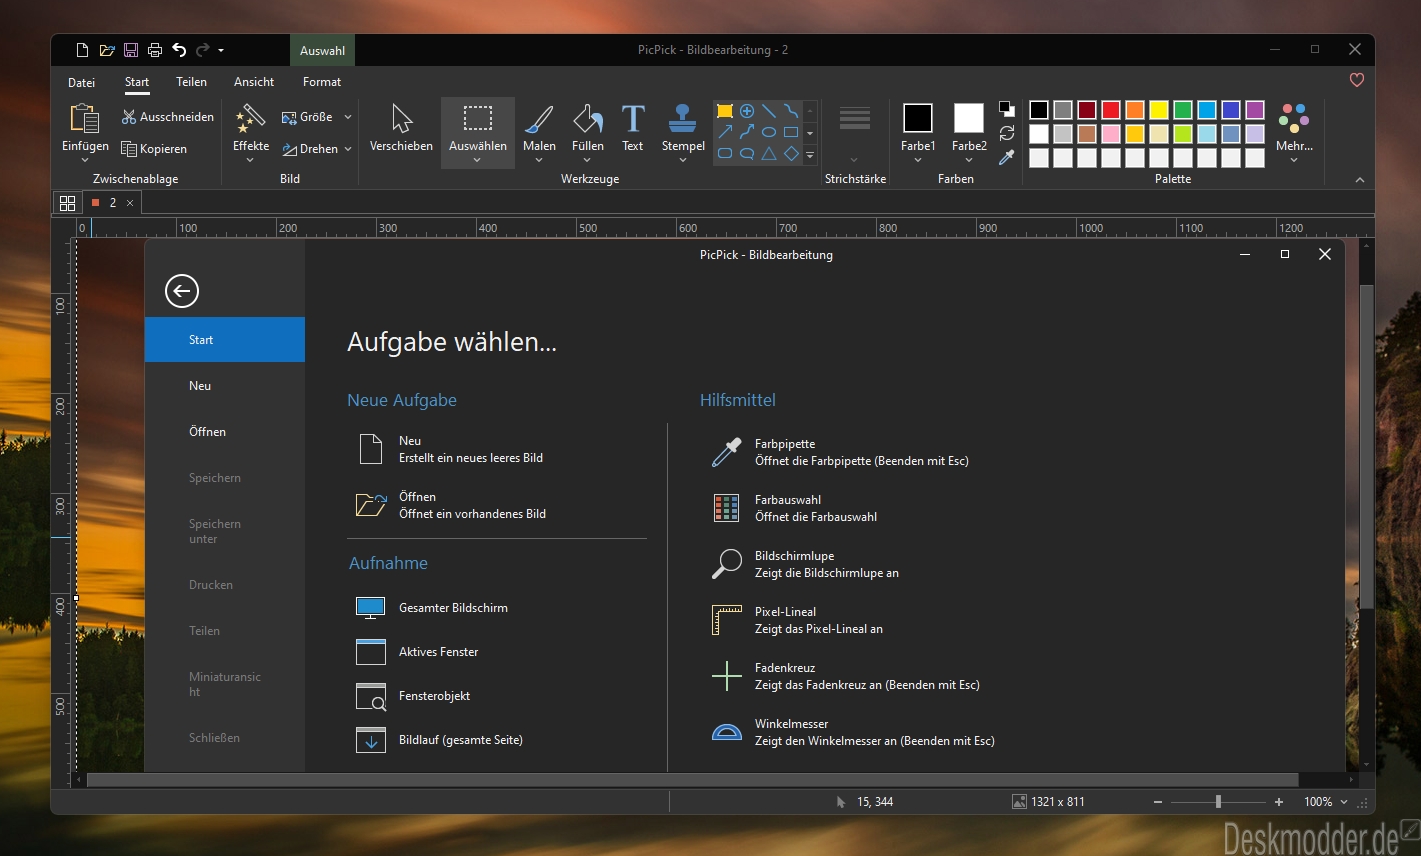Open the zoom percentage dropdown beside 100%
1421x856 pixels.
[x=1344, y=802]
